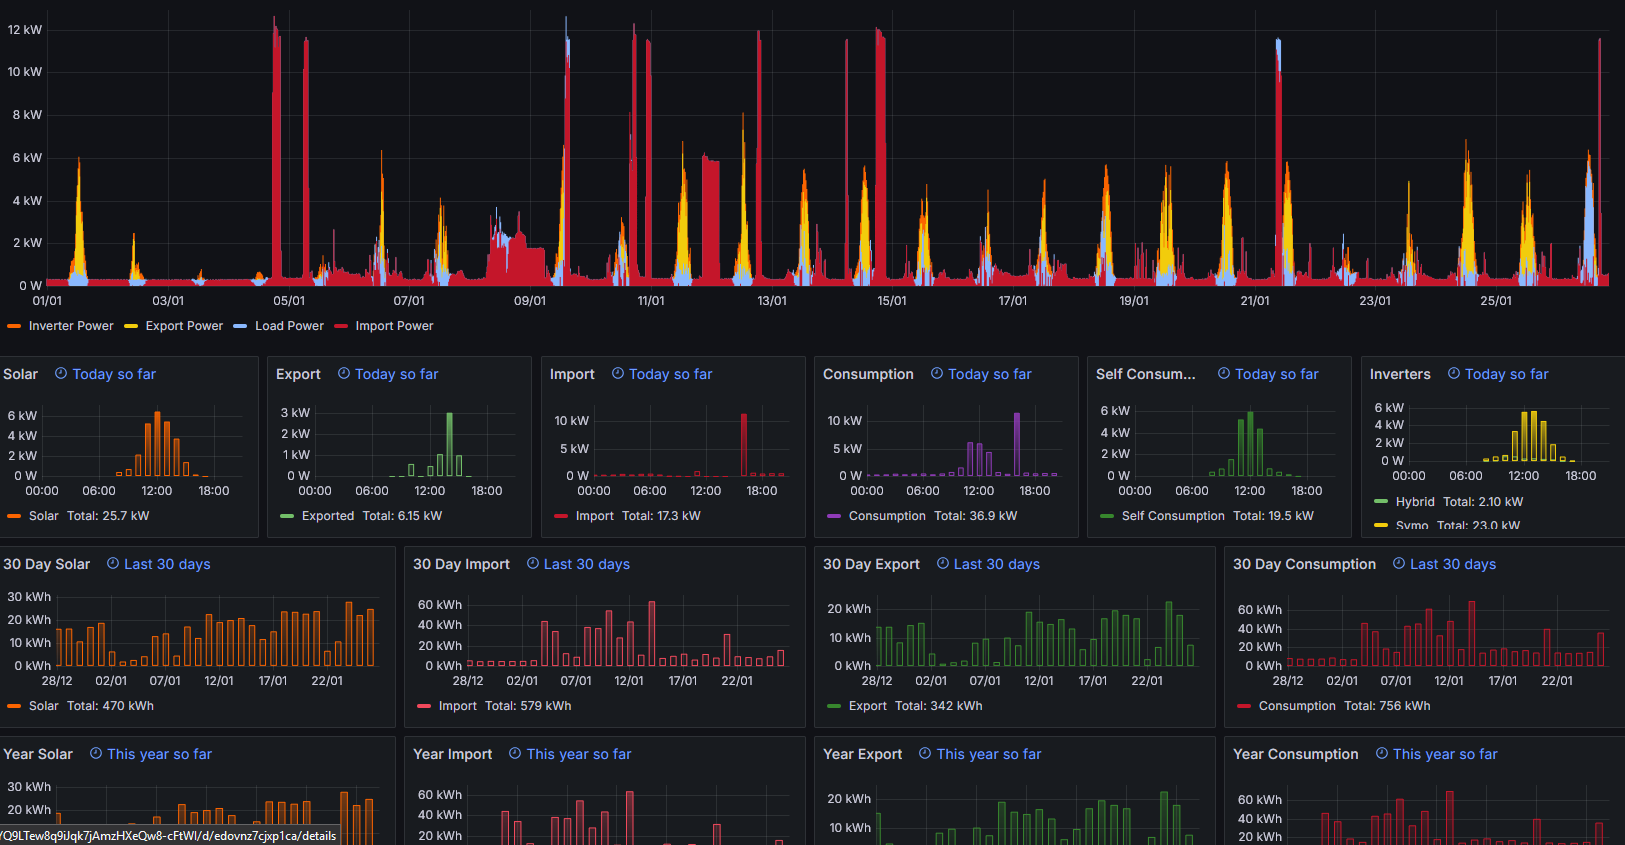Click 'Last 30 days' link in 30 Day Solar
Viewport: 1625px width, 845px height.
pos(167,564)
